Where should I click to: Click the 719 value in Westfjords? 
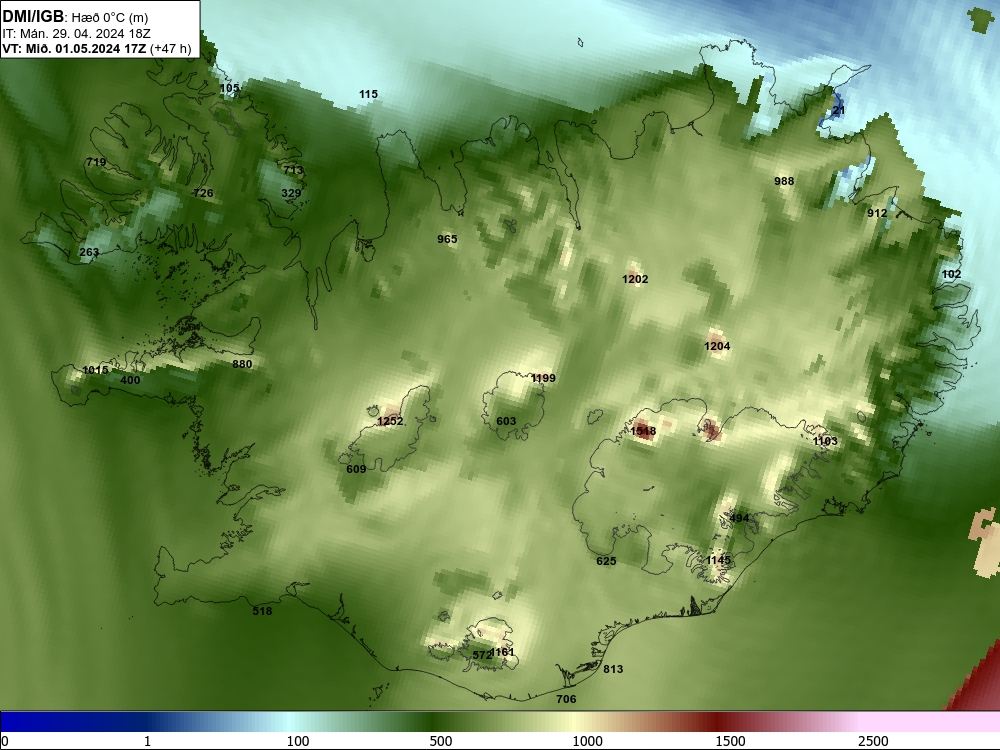tap(96, 162)
